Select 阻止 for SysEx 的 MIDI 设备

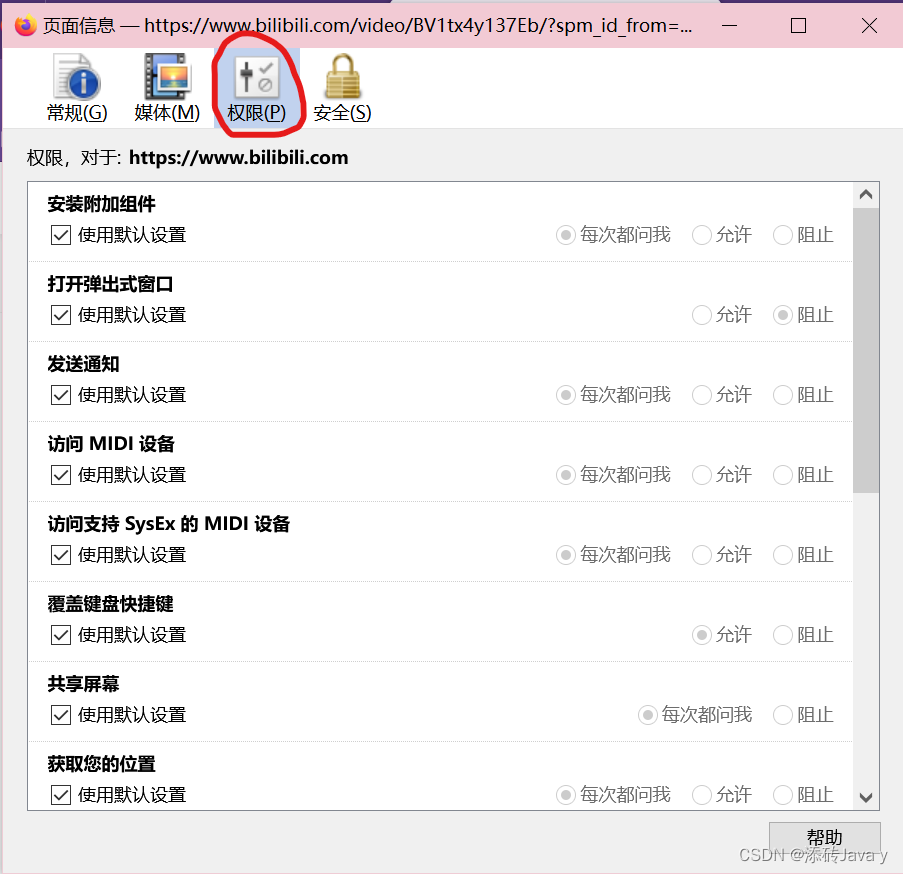coord(783,555)
